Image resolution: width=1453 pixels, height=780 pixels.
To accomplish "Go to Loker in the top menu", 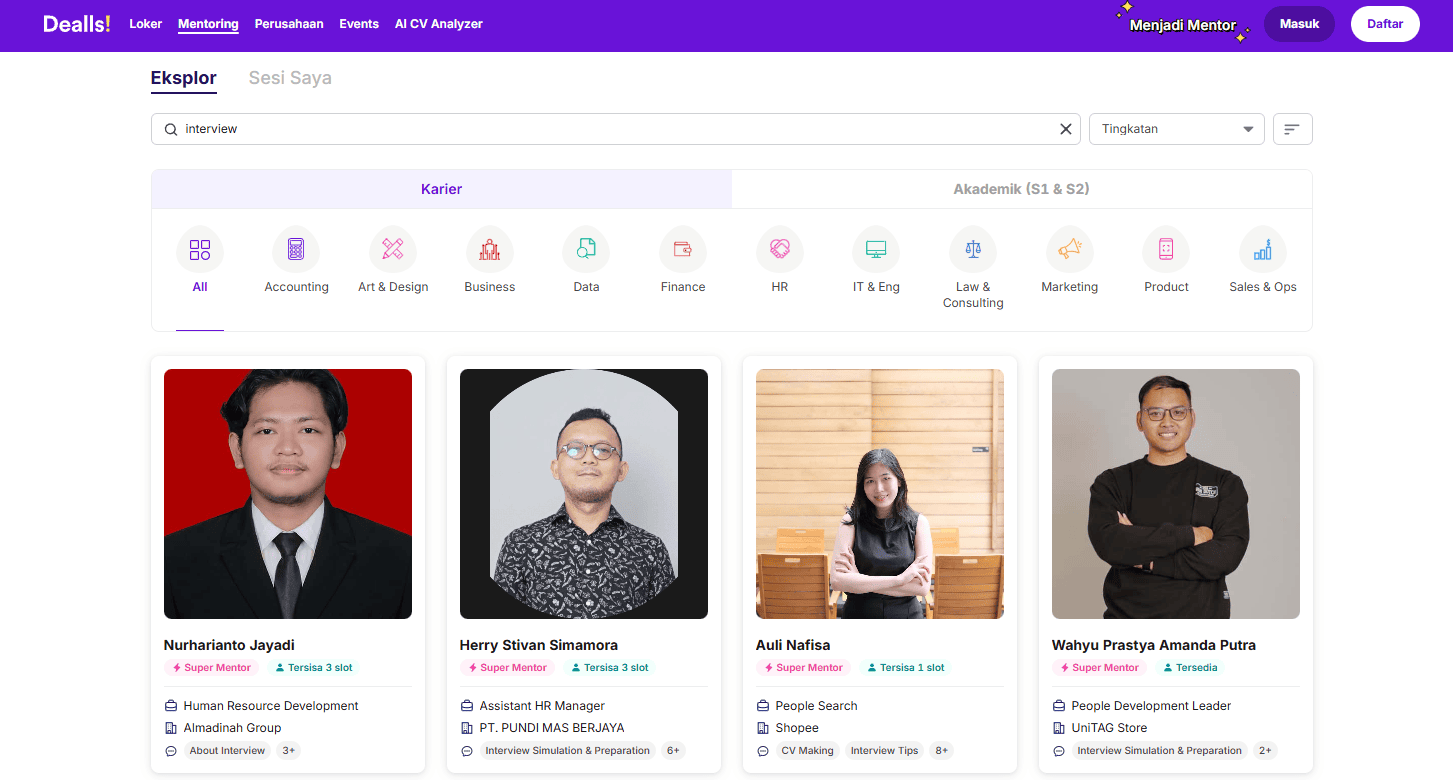I will tap(146, 24).
